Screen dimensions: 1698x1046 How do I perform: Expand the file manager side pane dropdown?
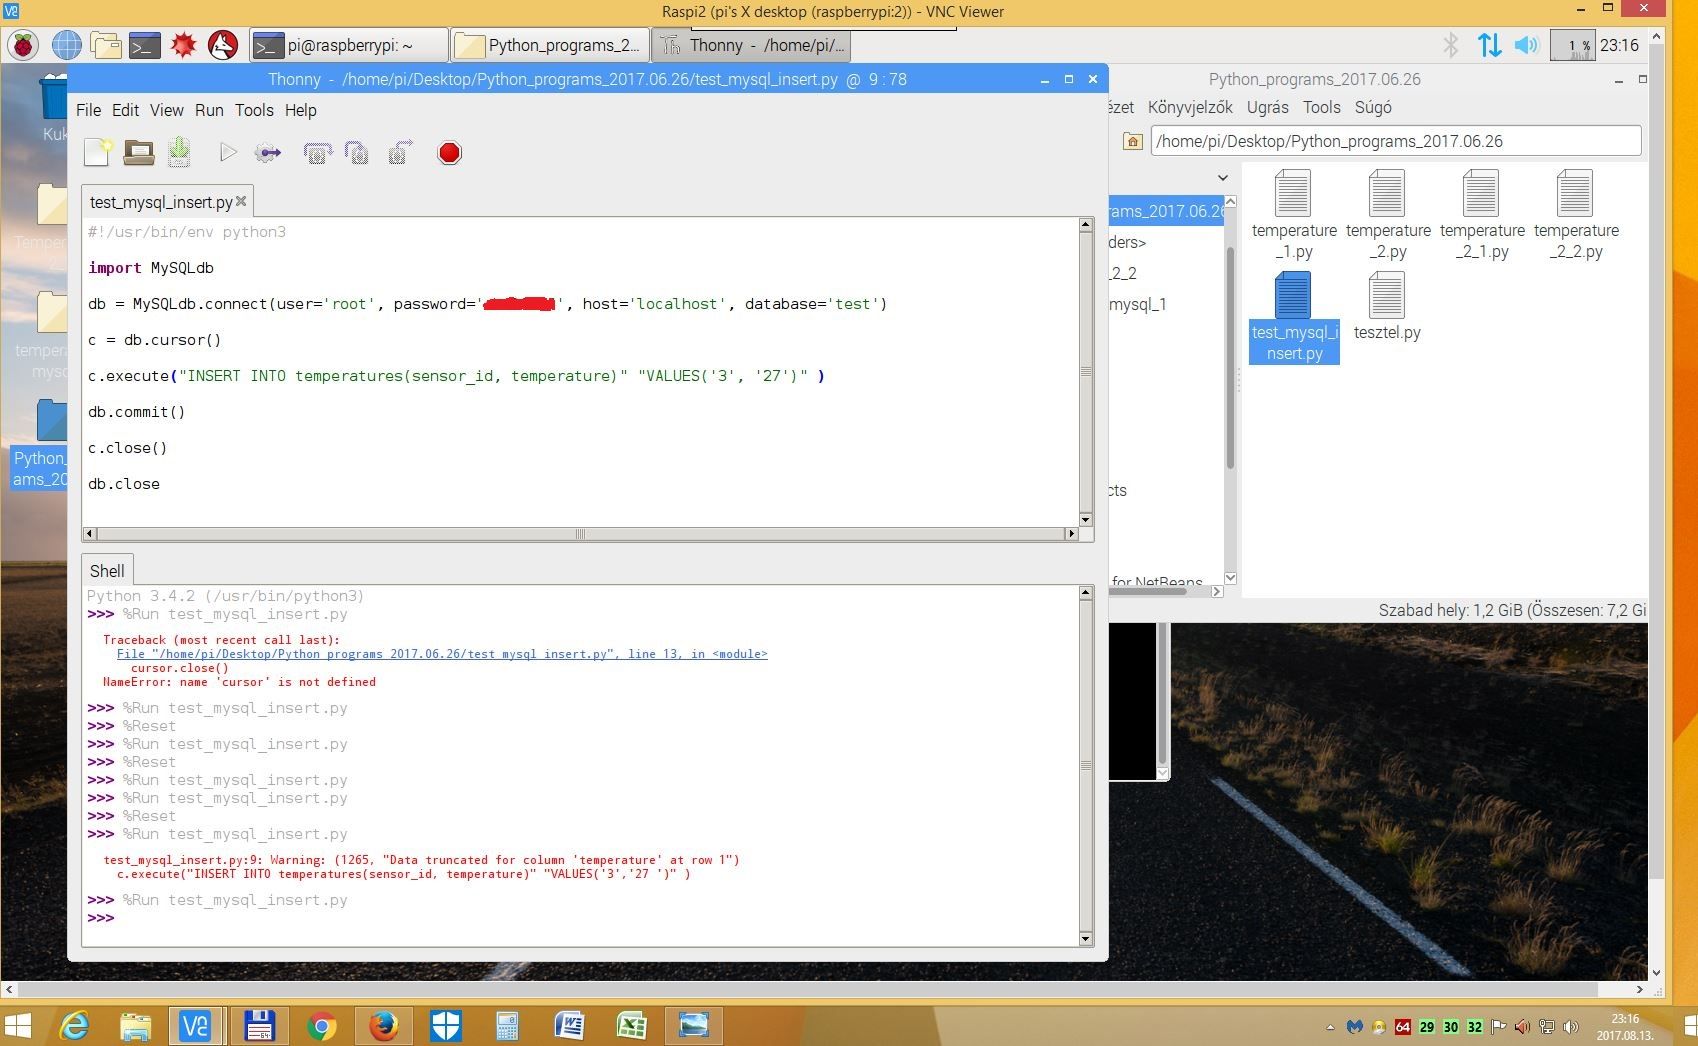click(1222, 178)
